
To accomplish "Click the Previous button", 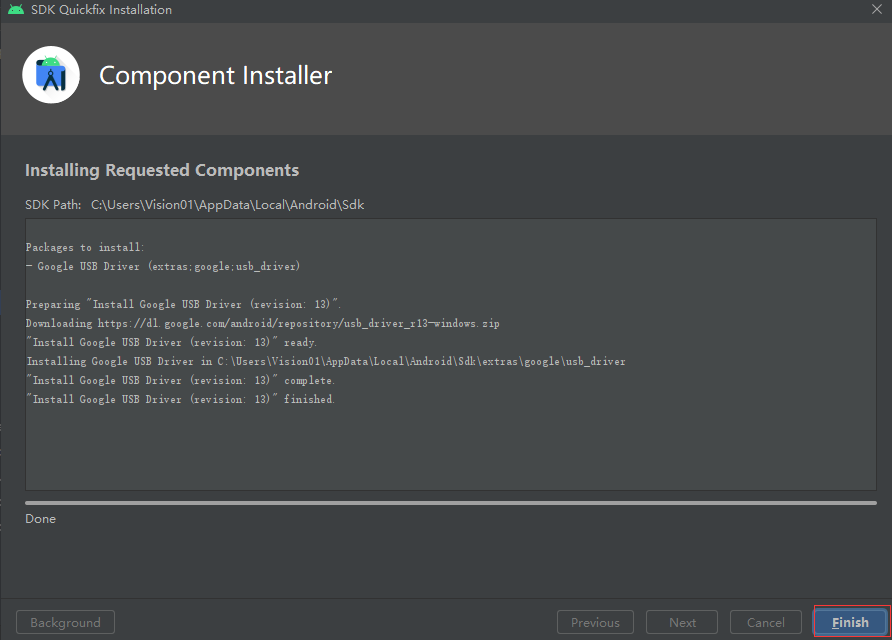I will point(595,622).
